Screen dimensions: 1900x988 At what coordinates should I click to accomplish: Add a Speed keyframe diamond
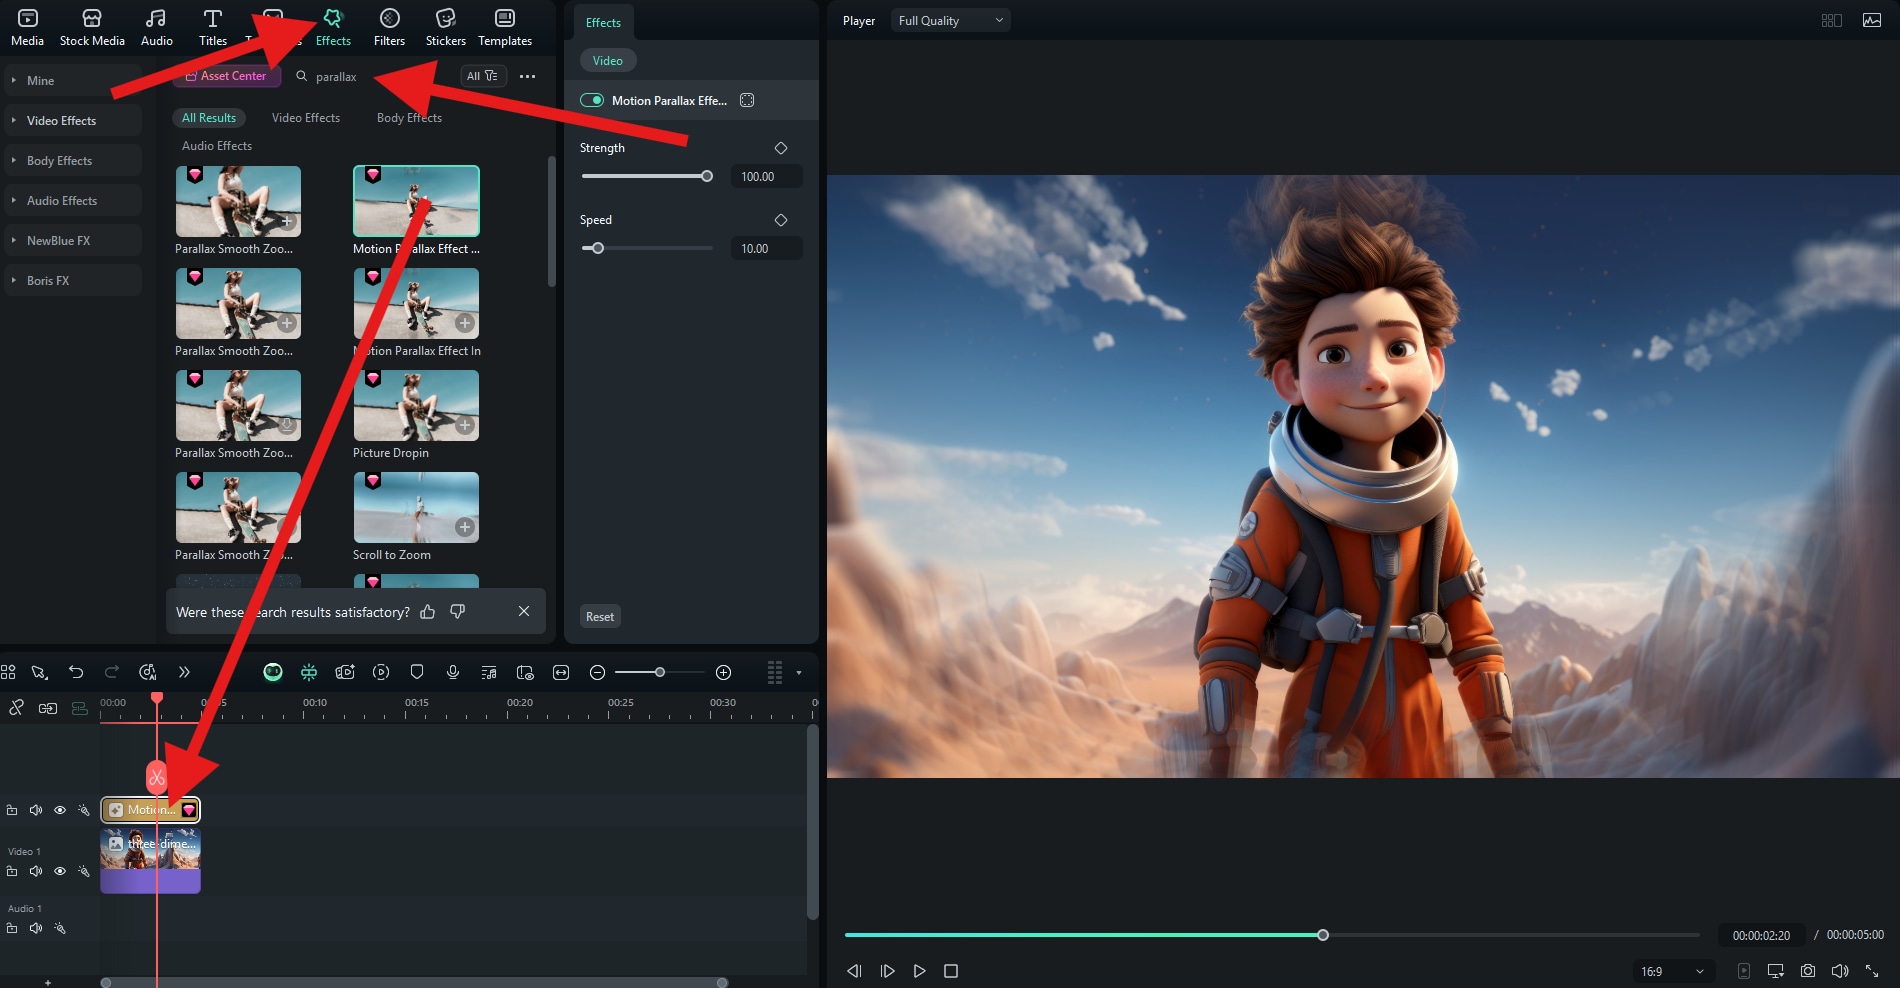coord(781,220)
